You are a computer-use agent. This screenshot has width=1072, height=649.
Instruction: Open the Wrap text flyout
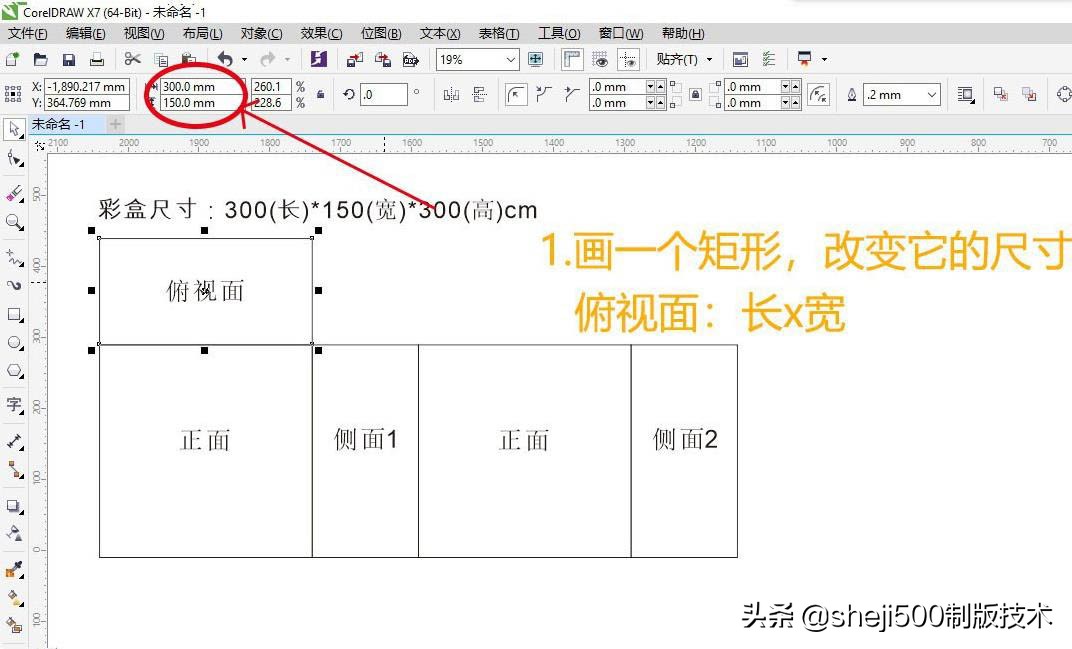tap(965, 94)
